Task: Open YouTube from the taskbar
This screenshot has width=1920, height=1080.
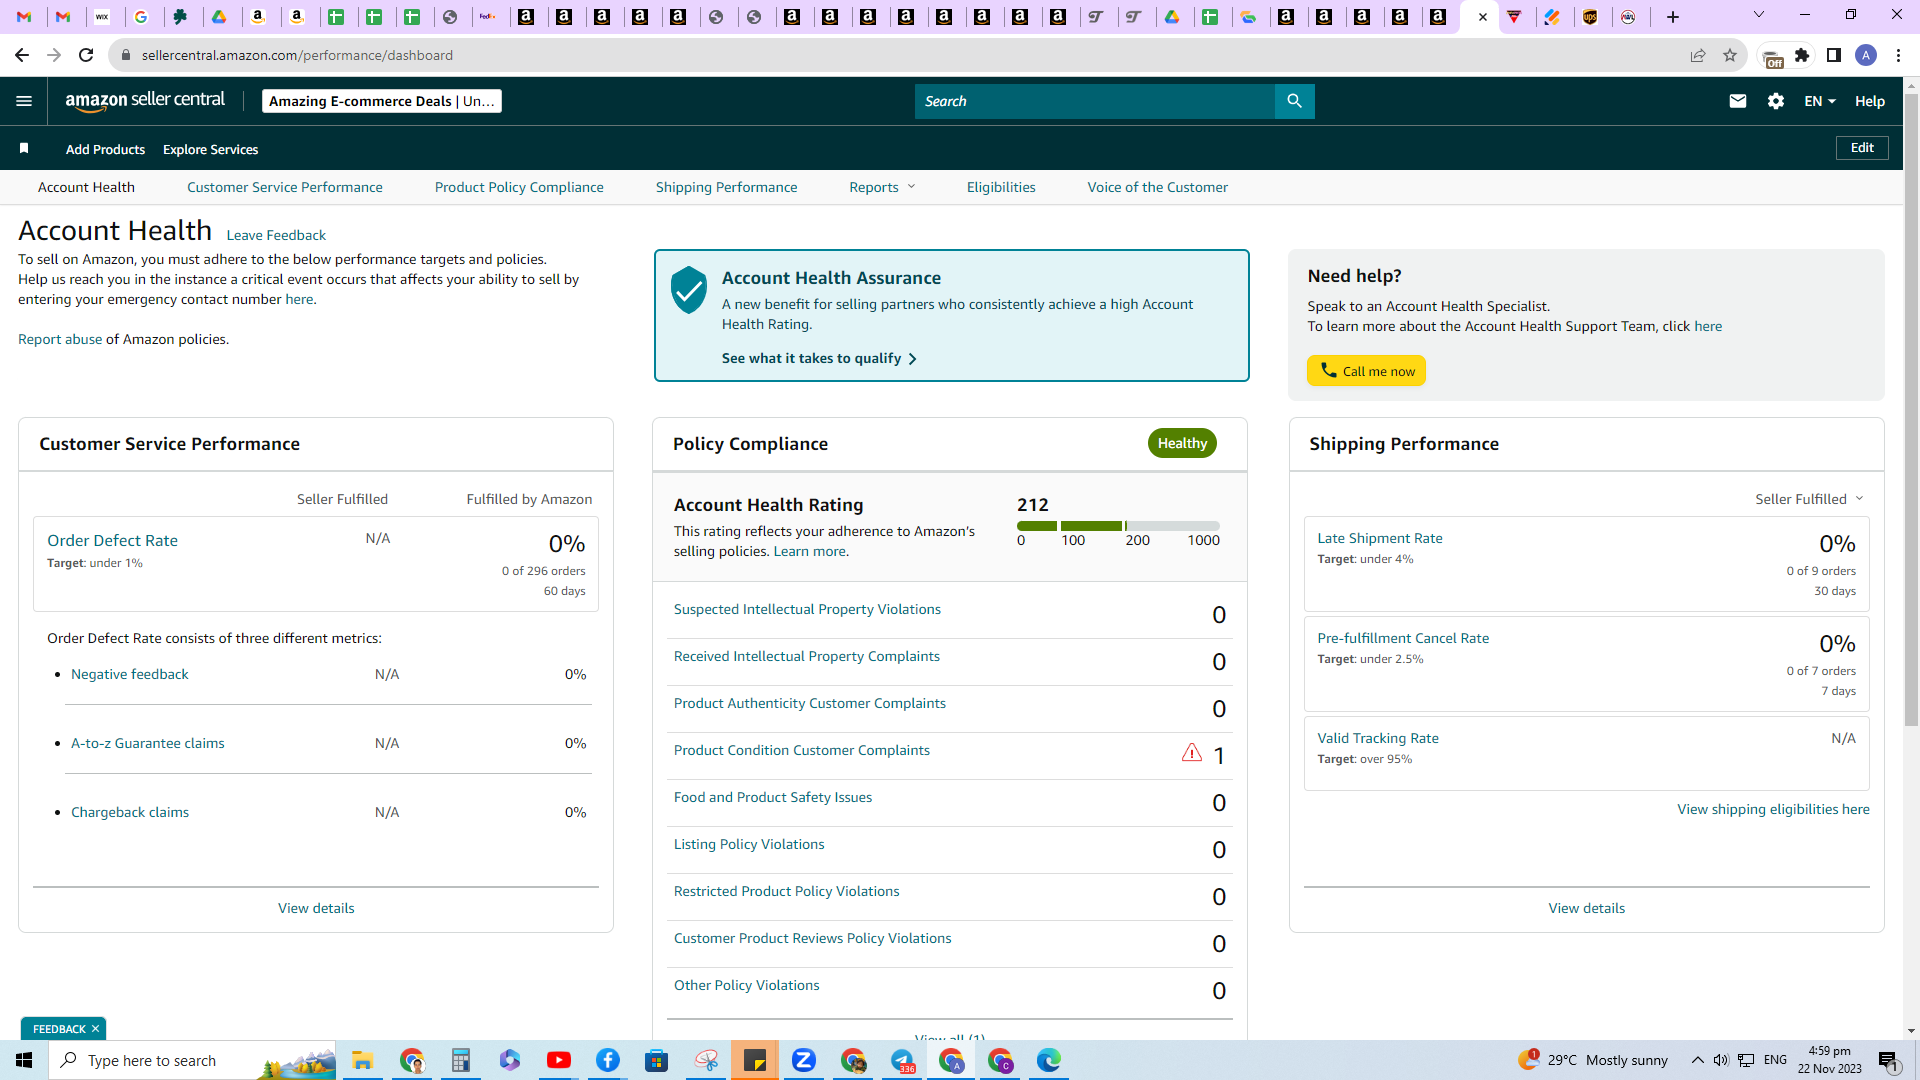Action: click(559, 1060)
